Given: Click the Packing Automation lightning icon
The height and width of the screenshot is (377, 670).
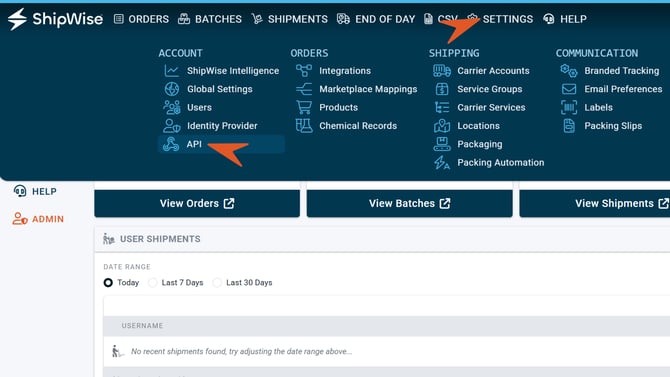Looking at the screenshot, I should (x=442, y=162).
